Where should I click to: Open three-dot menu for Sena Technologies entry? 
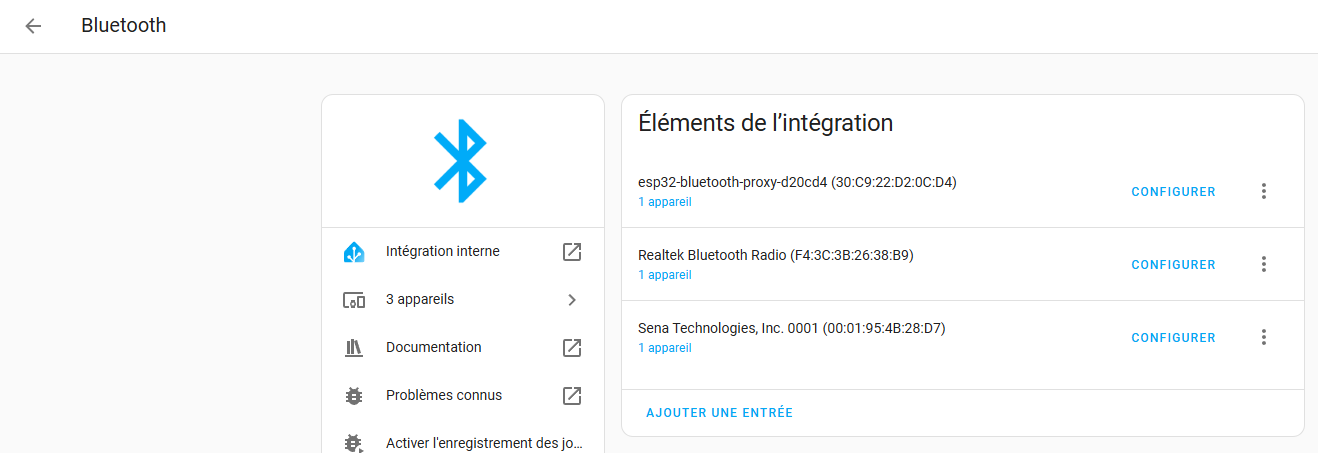(x=1264, y=337)
